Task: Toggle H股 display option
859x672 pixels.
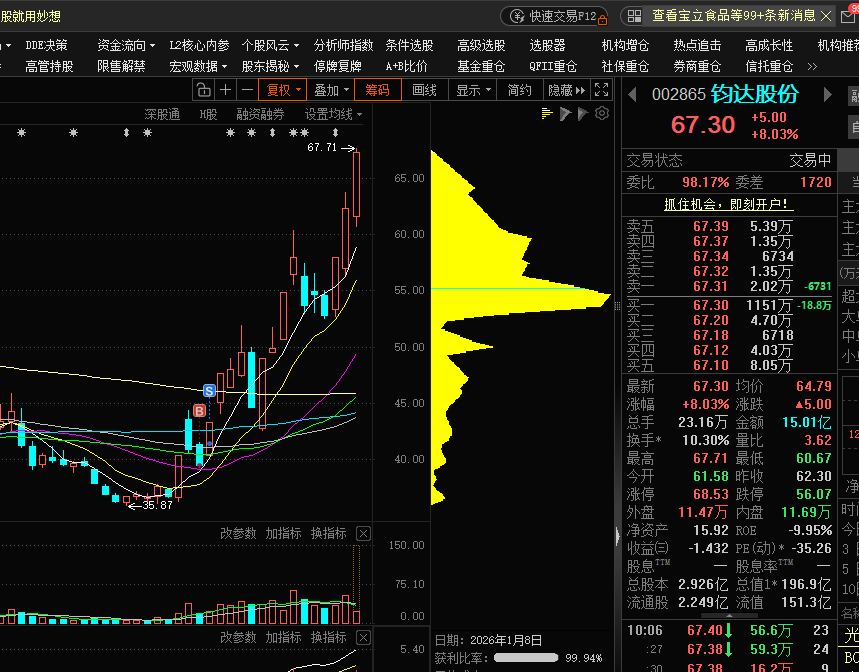Action: point(208,114)
